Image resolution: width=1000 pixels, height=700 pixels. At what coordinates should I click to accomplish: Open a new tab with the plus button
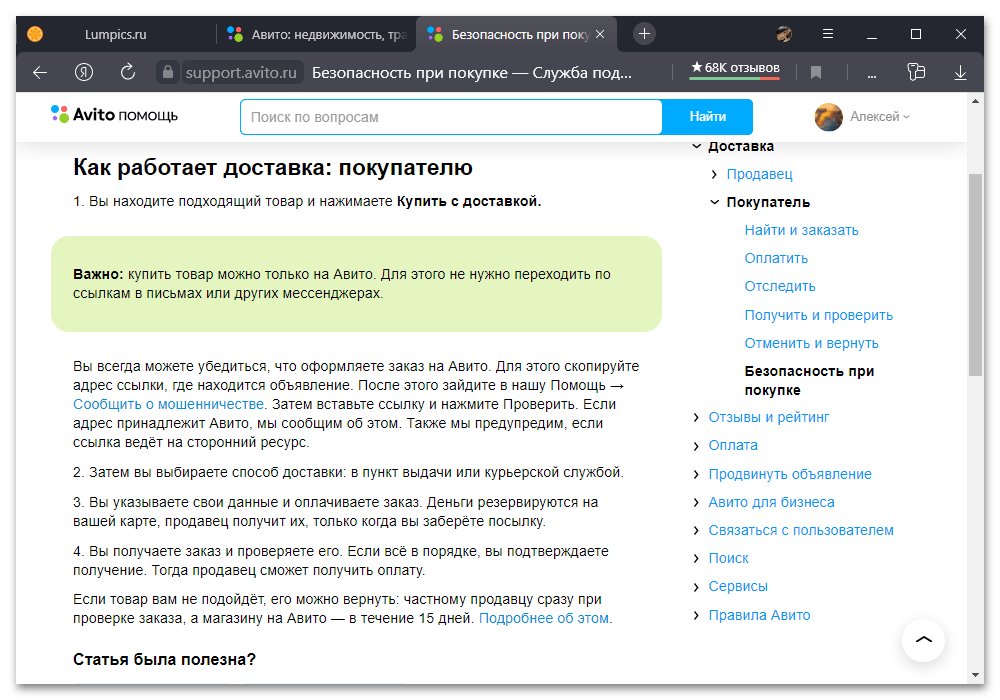click(x=644, y=34)
